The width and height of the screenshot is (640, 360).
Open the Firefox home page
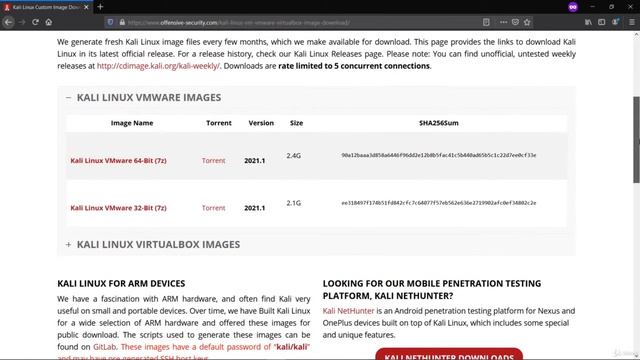49,22
